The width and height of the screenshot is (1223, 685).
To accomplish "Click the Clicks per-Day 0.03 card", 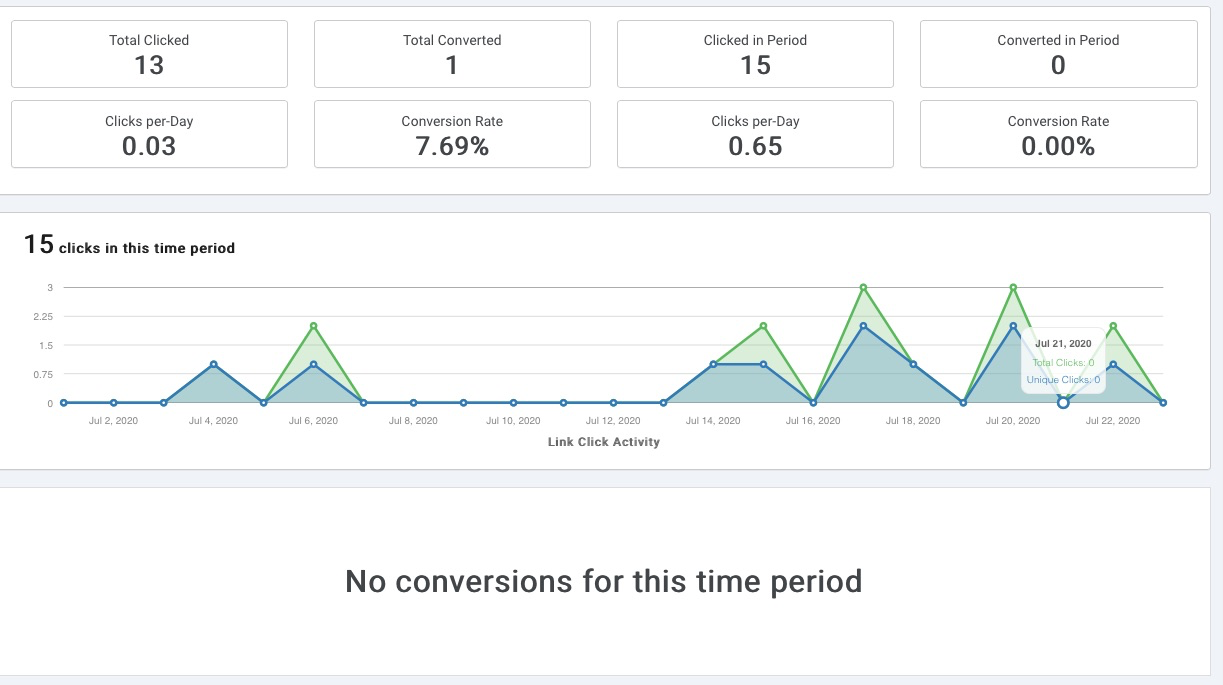I will pyautogui.click(x=149, y=134).
